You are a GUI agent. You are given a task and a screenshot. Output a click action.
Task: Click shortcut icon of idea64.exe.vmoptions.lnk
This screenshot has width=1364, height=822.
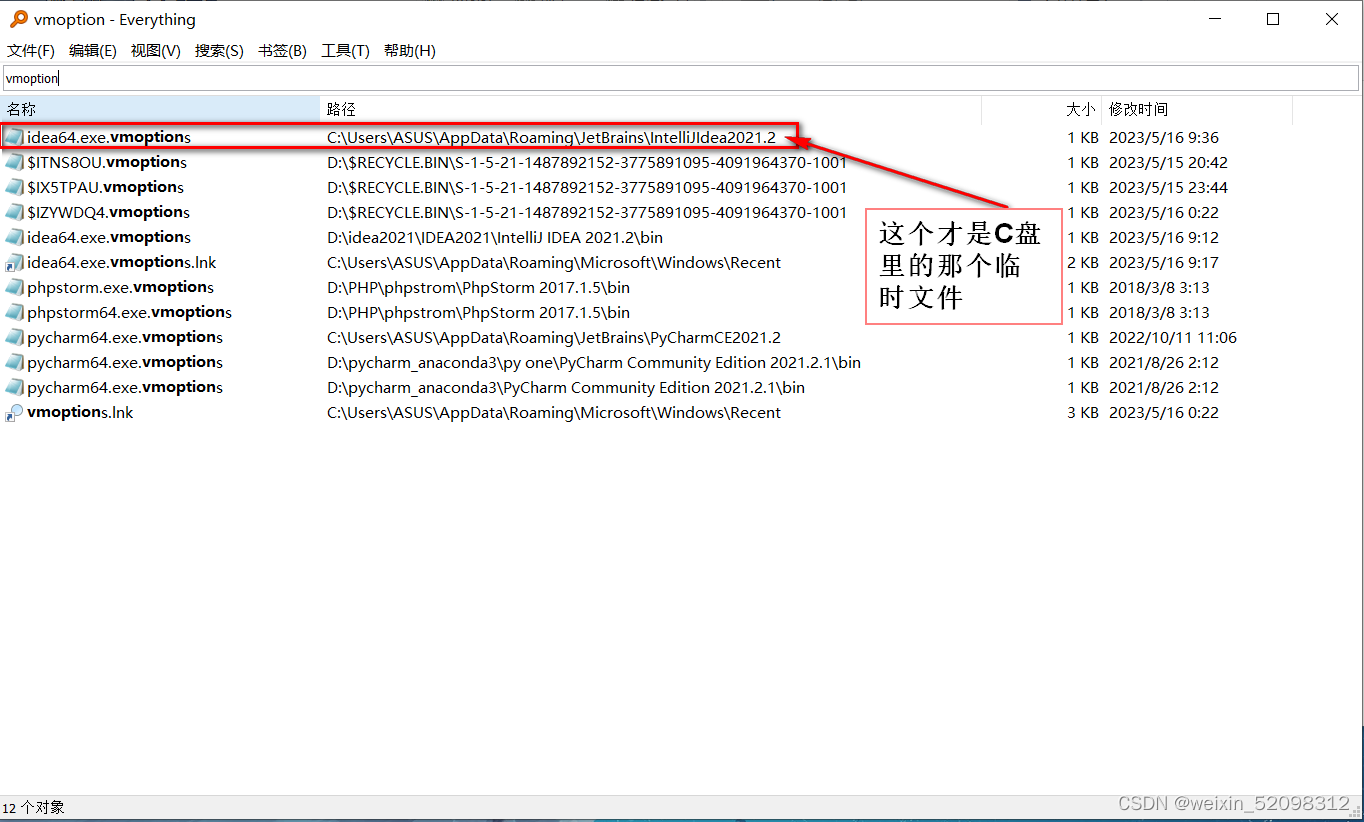pos(14,262)
